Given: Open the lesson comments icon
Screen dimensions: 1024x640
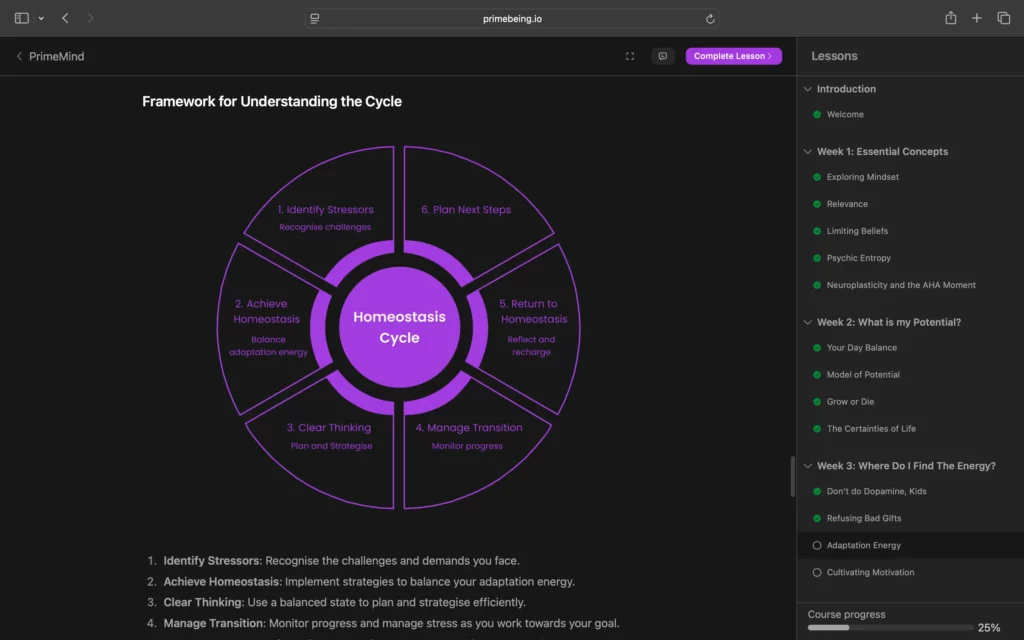Looking at the screenshot, I should pyautogui.click(x=662, y=57).
